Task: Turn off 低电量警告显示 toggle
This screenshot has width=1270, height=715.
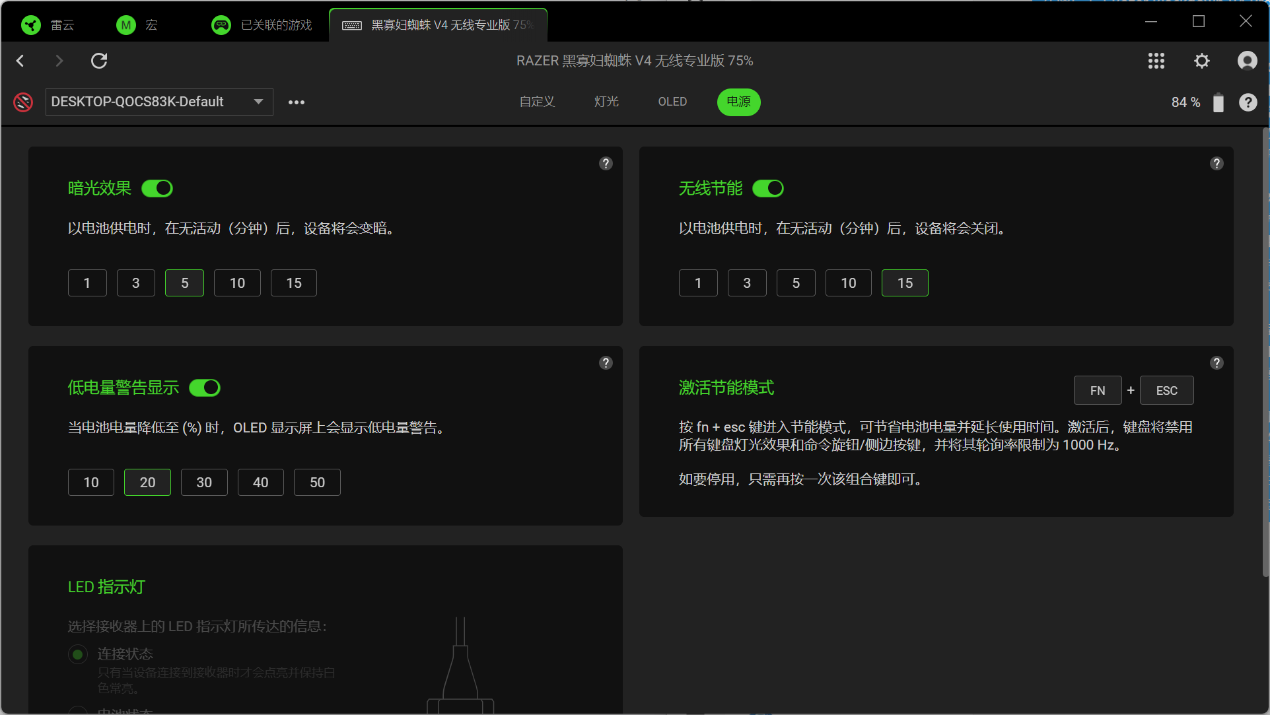Action: coord(204,387)
